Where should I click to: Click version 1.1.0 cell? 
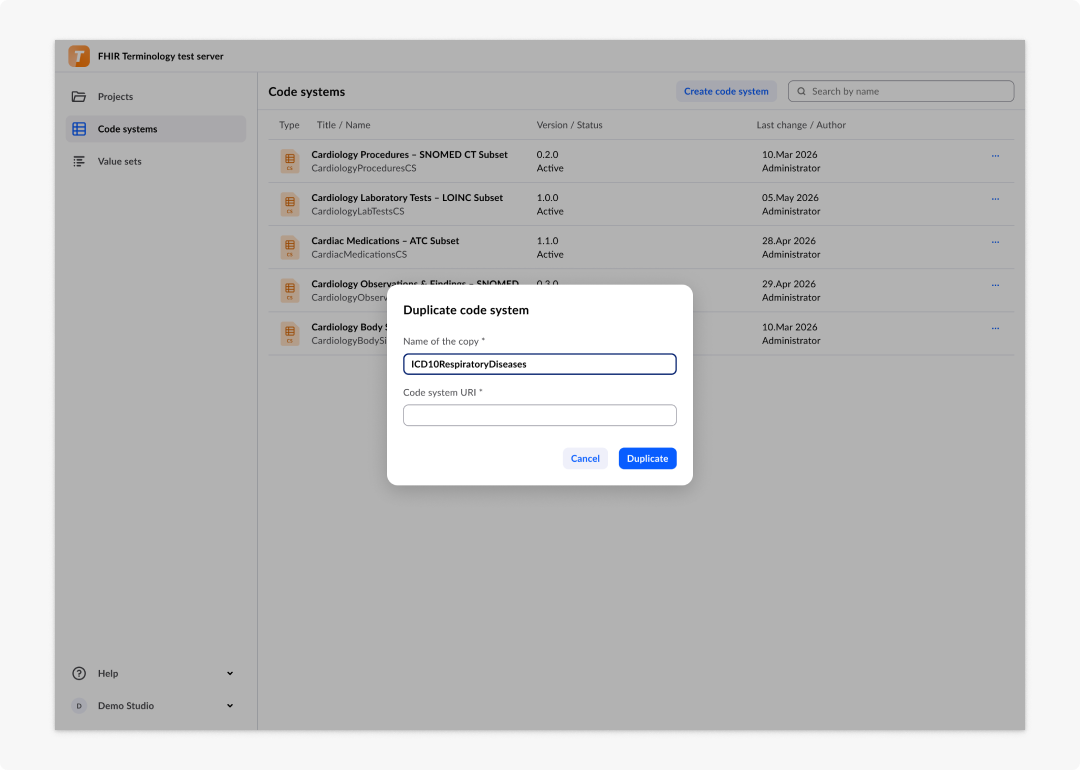[x=548, y=240]
